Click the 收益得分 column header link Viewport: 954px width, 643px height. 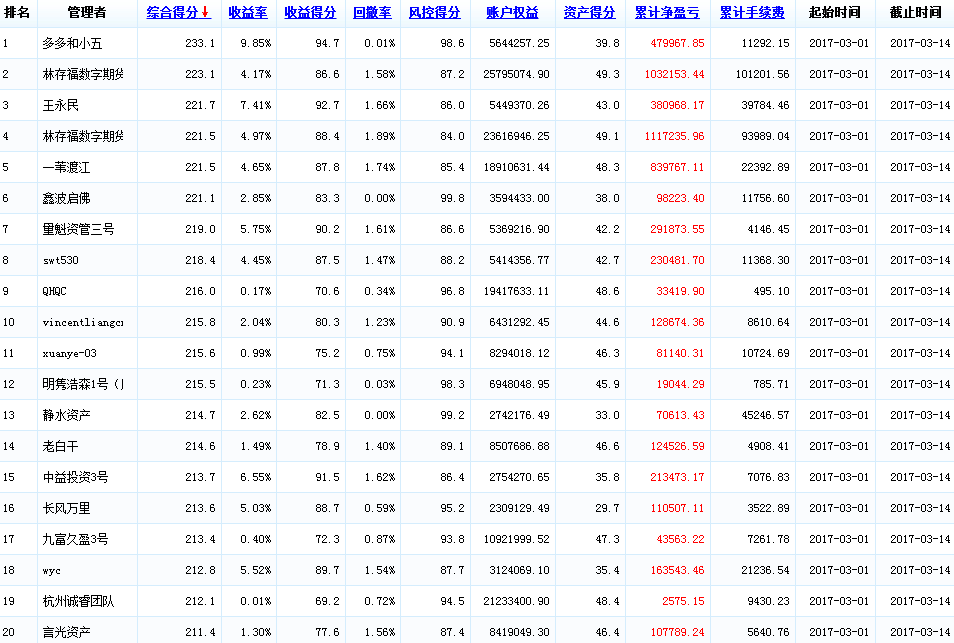[310, 12]
